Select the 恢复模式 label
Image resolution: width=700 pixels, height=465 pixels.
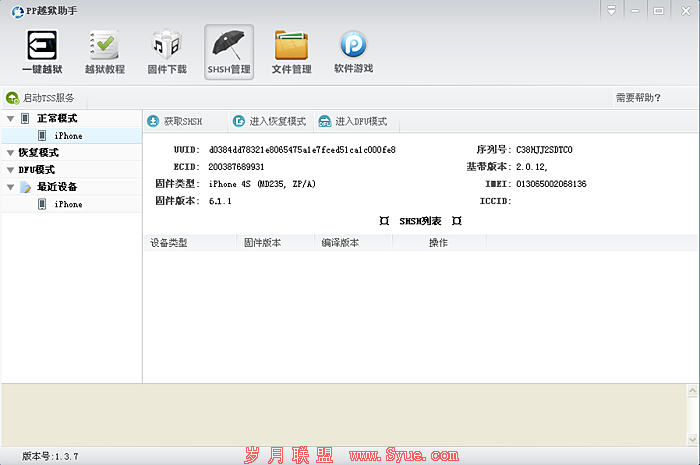point(38,153)
